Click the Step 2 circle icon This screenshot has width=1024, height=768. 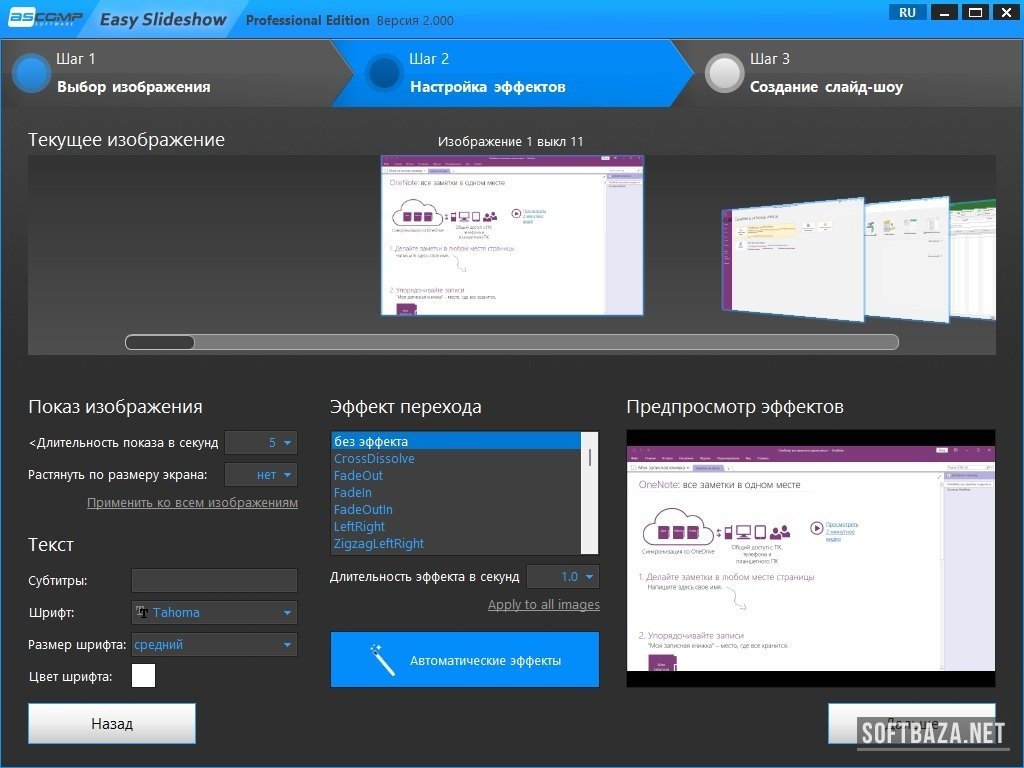click(384, 73)
